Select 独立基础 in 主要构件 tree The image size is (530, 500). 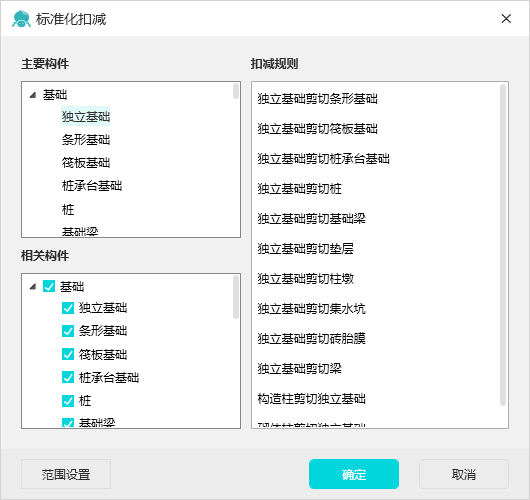86,116
